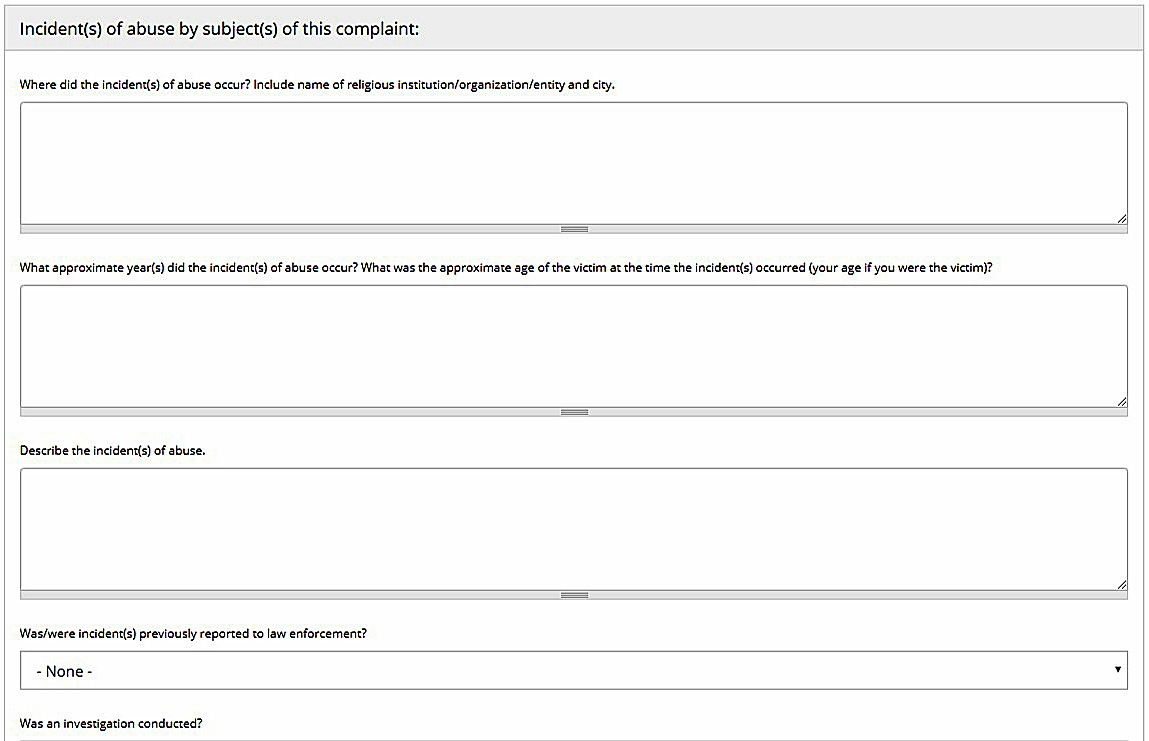The height and width of the screenshot is (741, 1149).
Task: Click the 'Include name of religious institution' text
Action: pyautogui.click(x=354, y=84)
